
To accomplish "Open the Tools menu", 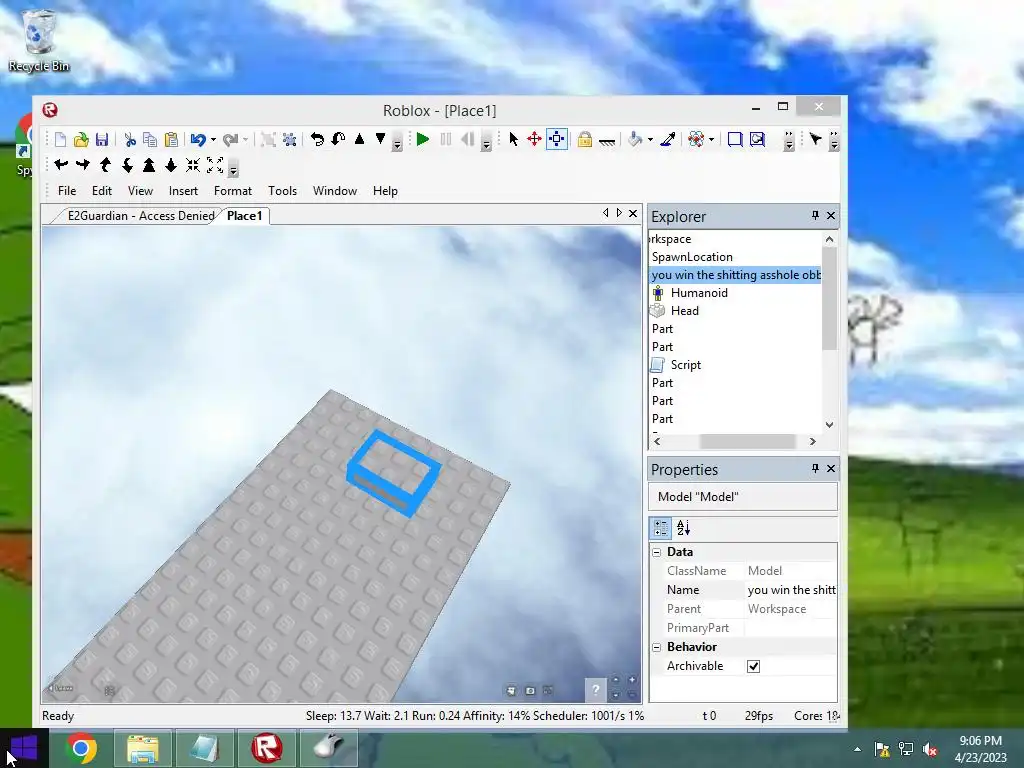I will pos(282,191).
